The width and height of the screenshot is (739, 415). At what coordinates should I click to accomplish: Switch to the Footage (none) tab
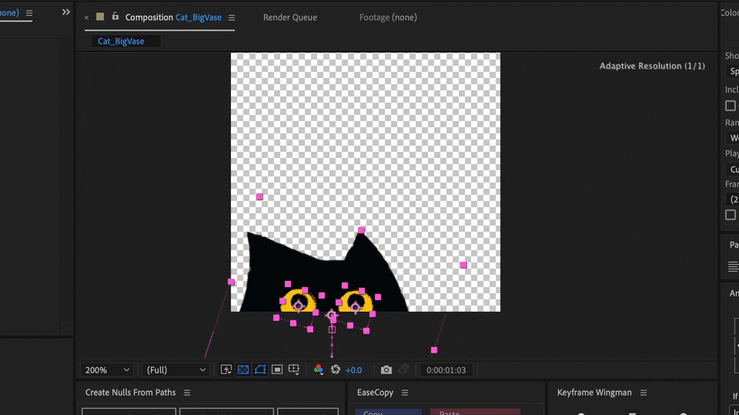388,17
